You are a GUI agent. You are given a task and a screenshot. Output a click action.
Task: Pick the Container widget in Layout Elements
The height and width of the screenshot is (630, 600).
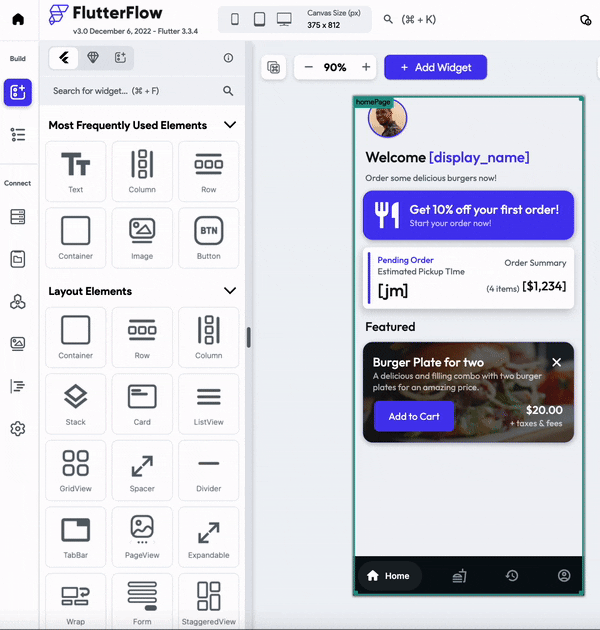76,338
